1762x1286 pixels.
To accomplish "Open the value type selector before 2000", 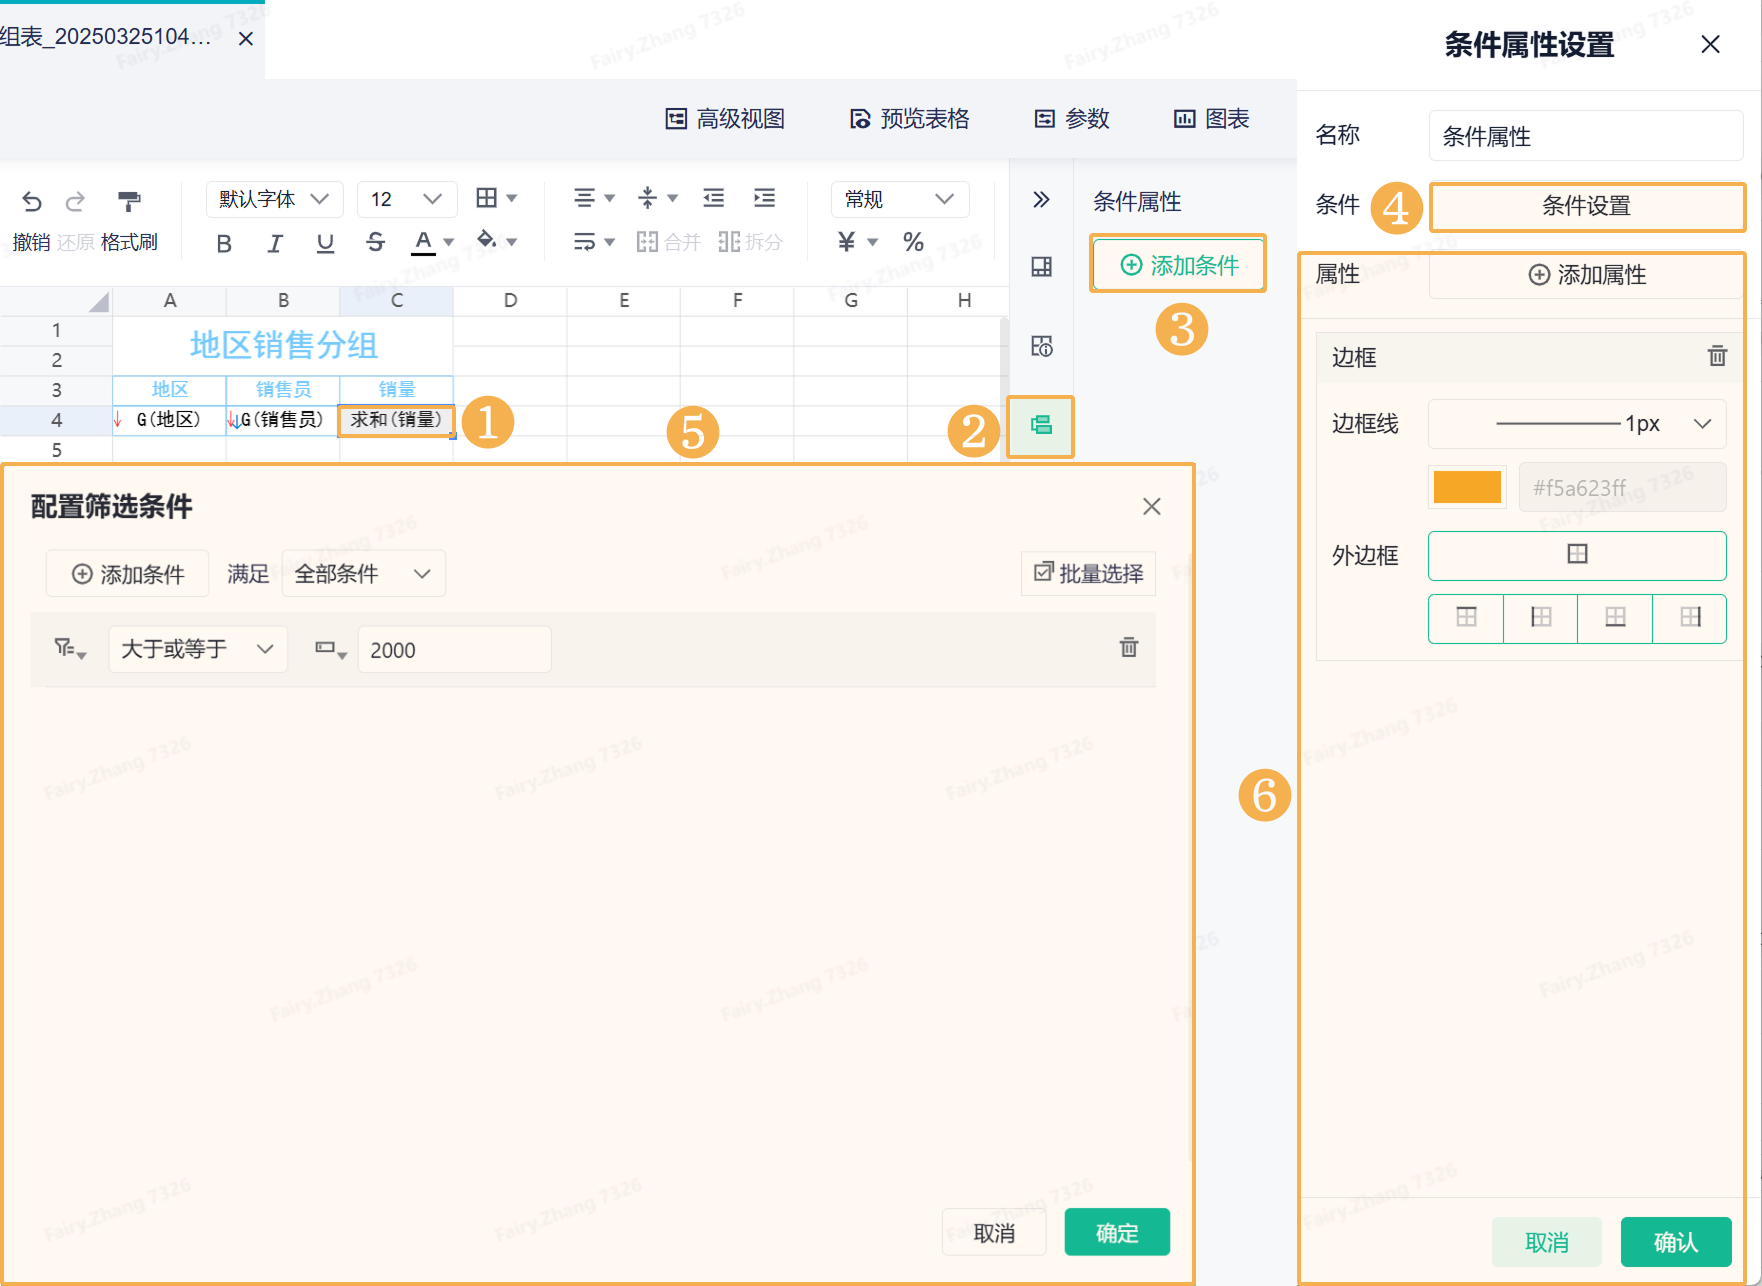I will click(x=331, y=649).
